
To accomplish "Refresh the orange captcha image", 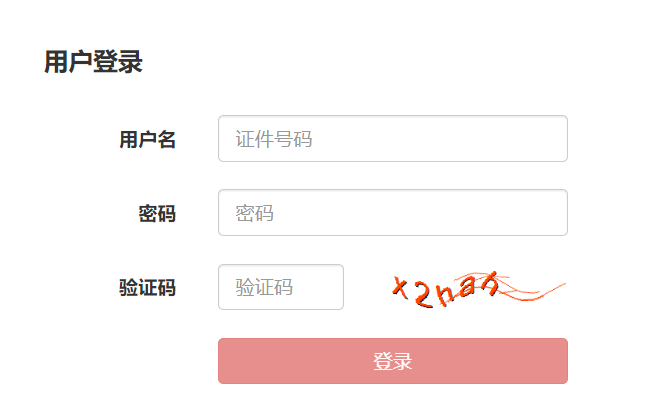I will point(478,289).
